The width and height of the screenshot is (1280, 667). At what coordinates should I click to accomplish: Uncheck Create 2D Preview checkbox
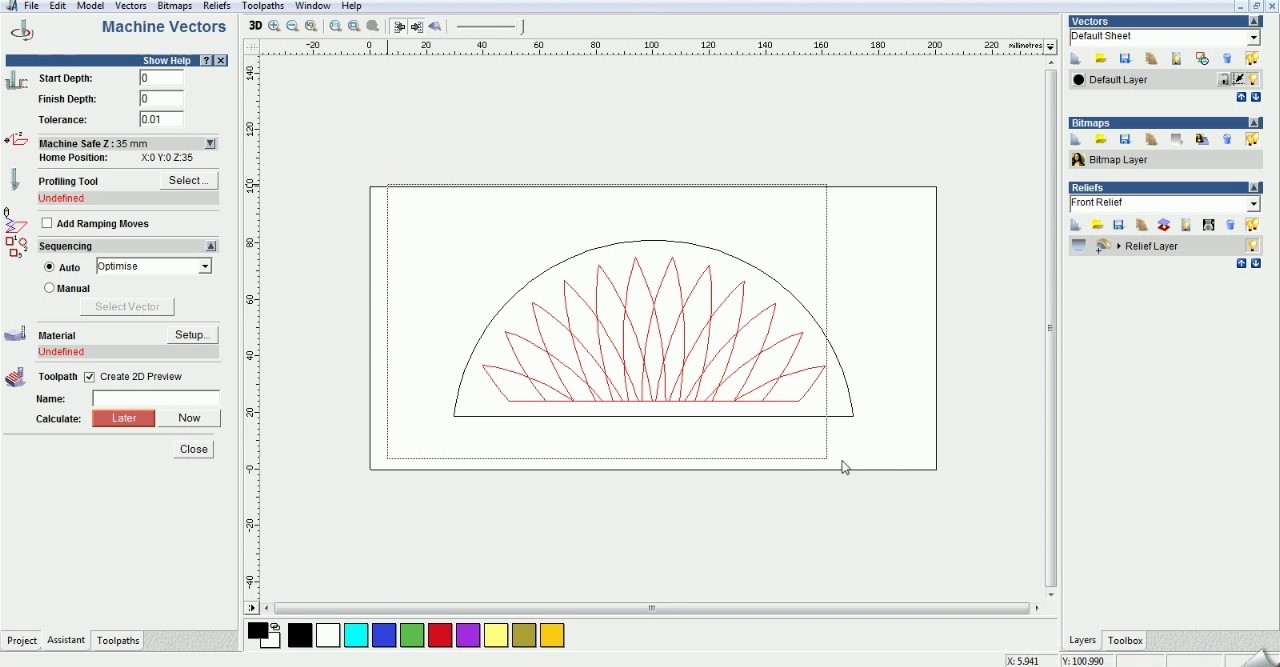click(89, 377)
